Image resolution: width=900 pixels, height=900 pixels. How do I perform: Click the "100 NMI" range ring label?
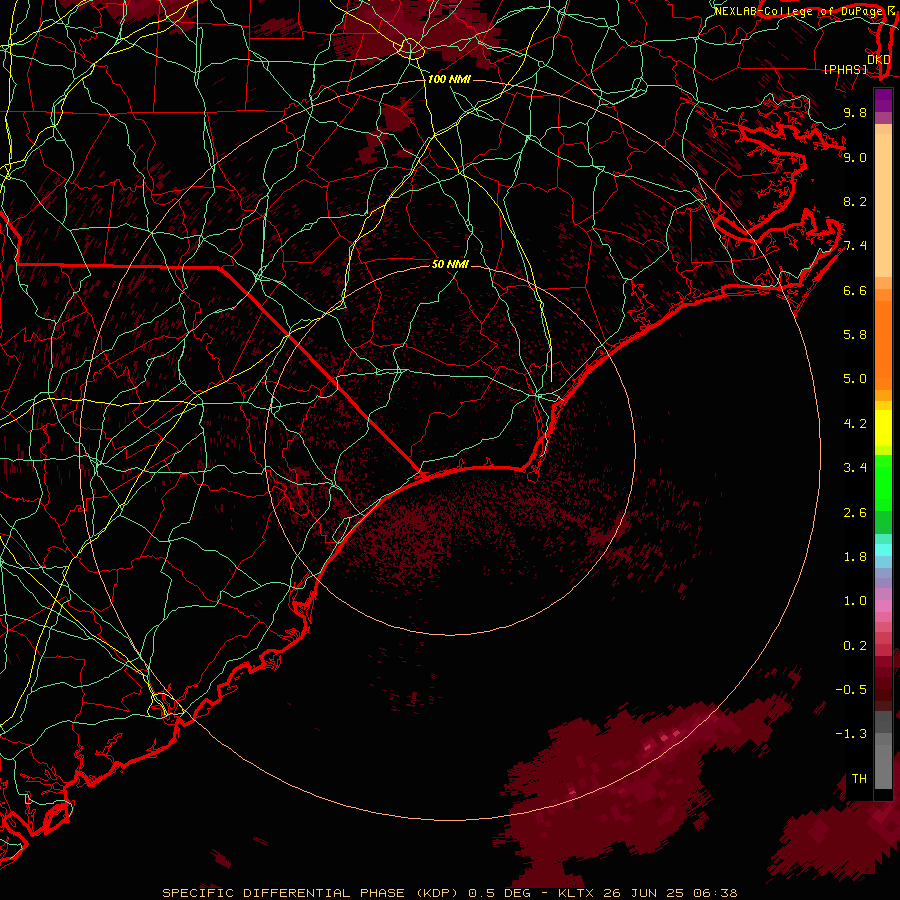pyautogui.click(x=449, y=79)
